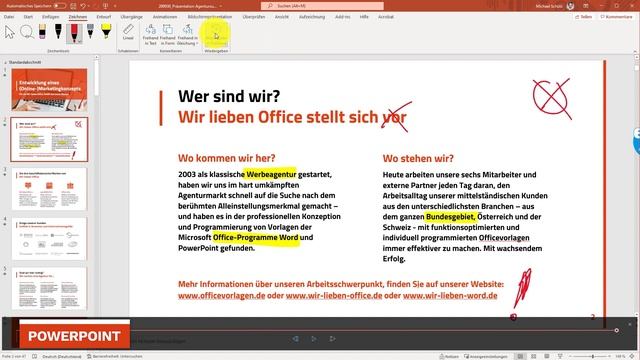Click the Undo arrow in quick access toolbar
640x360 pixels.
[83, 6]
